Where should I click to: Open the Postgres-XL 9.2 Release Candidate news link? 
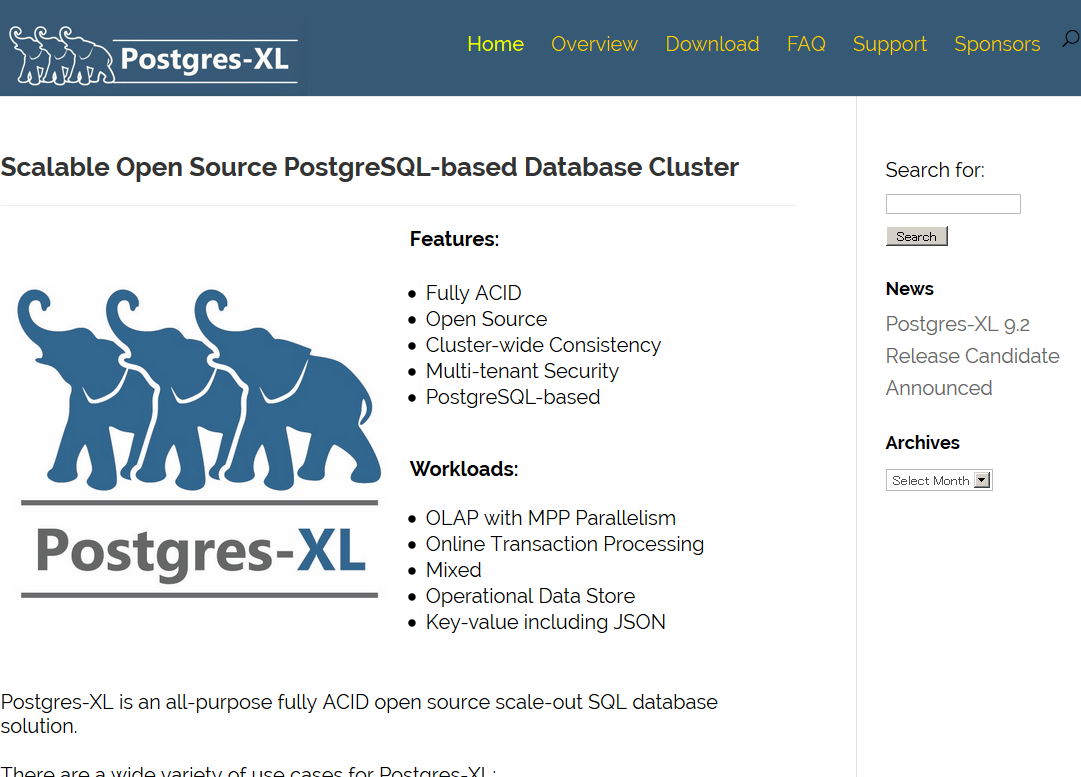coord(972,356)
